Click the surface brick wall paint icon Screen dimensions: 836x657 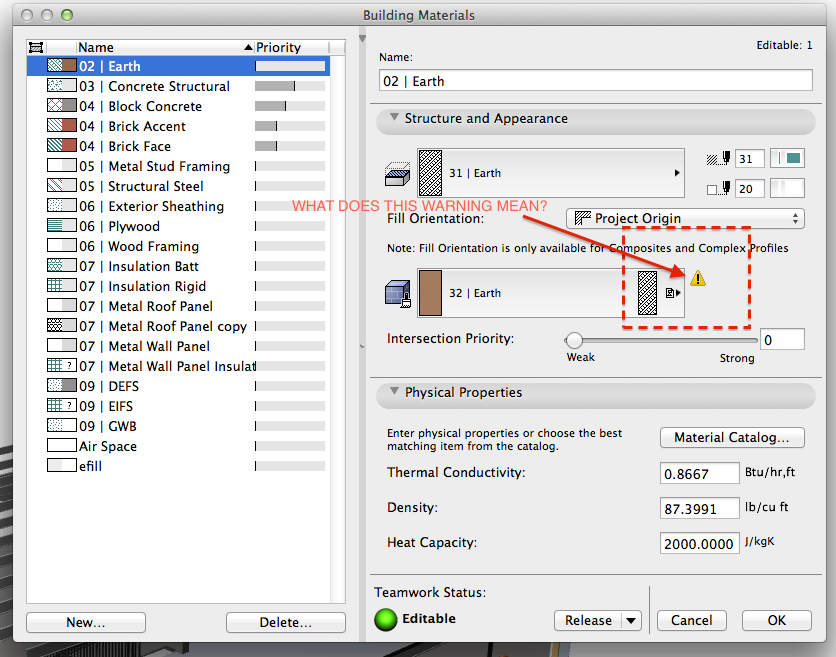coord(398,294)
